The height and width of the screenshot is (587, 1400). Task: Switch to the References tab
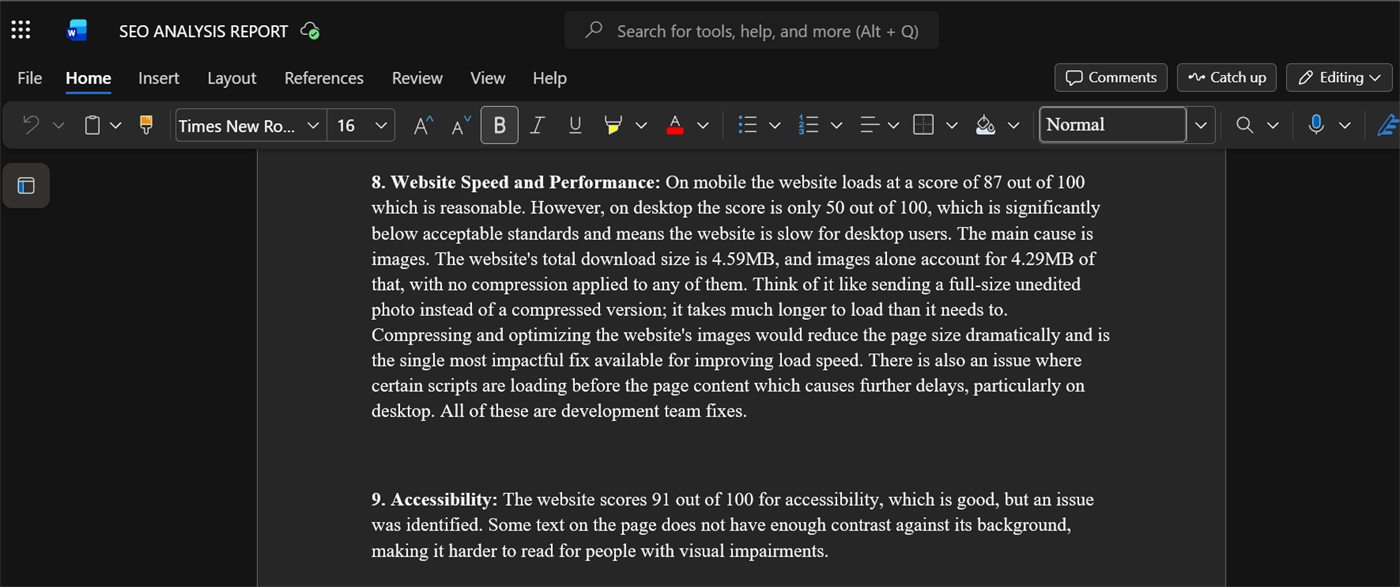324,78
